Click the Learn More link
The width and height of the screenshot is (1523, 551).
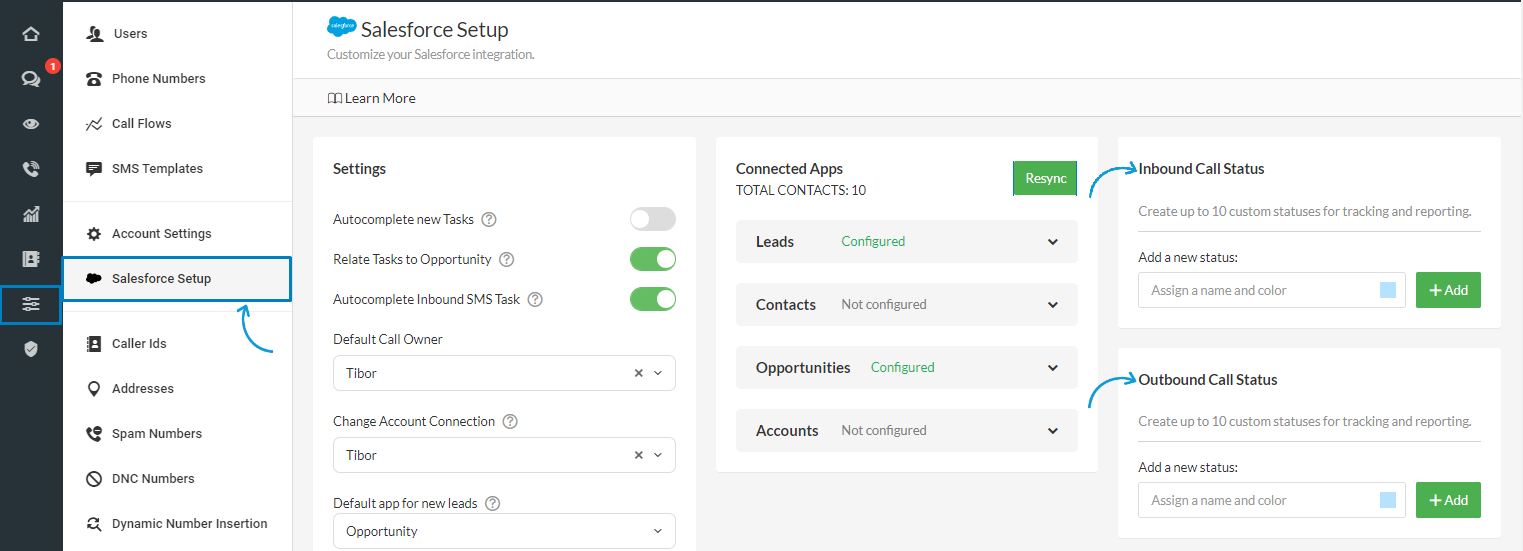[372, 99]
